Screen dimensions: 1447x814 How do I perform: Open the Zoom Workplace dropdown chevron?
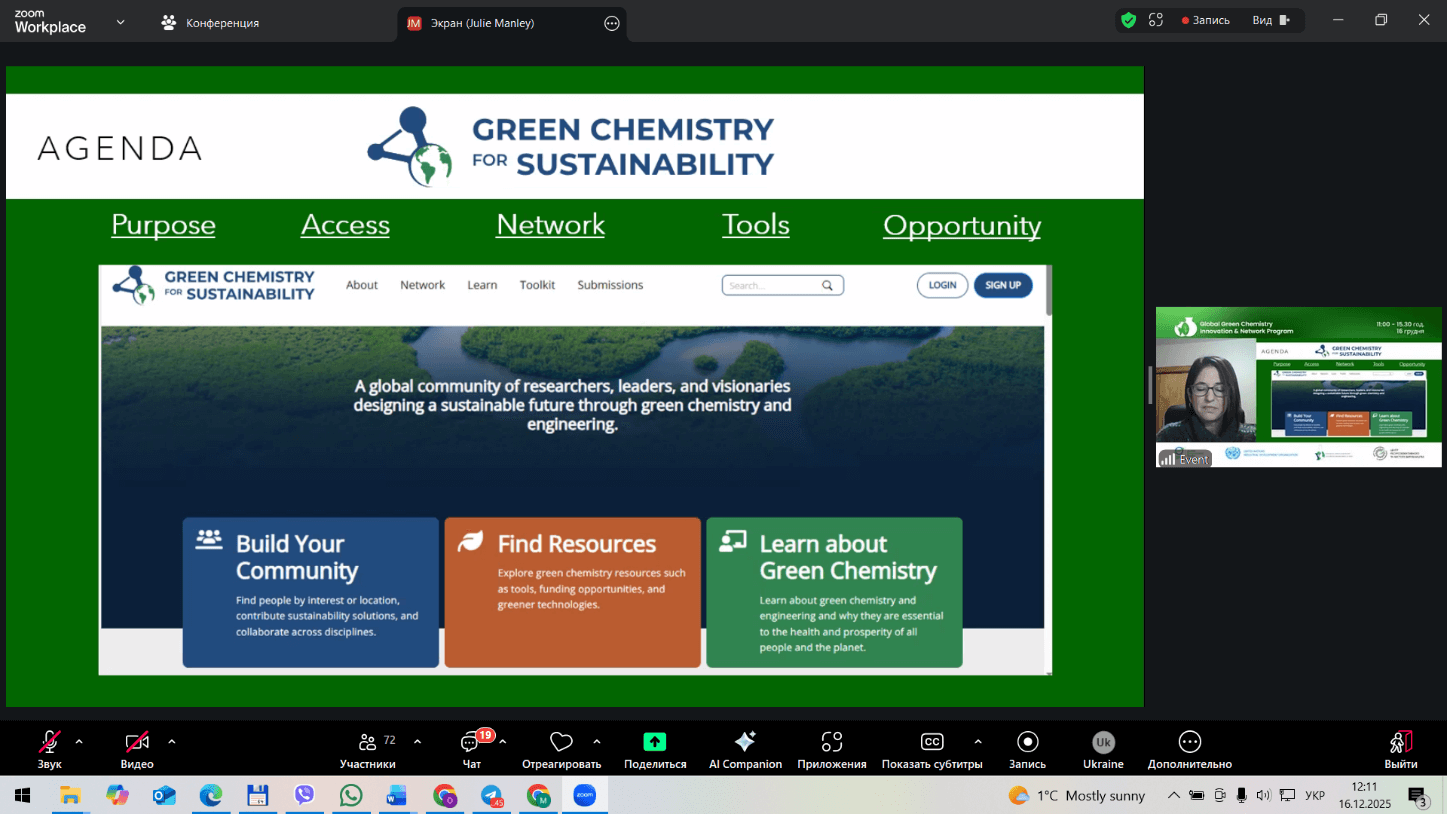[x=120, y=22]
